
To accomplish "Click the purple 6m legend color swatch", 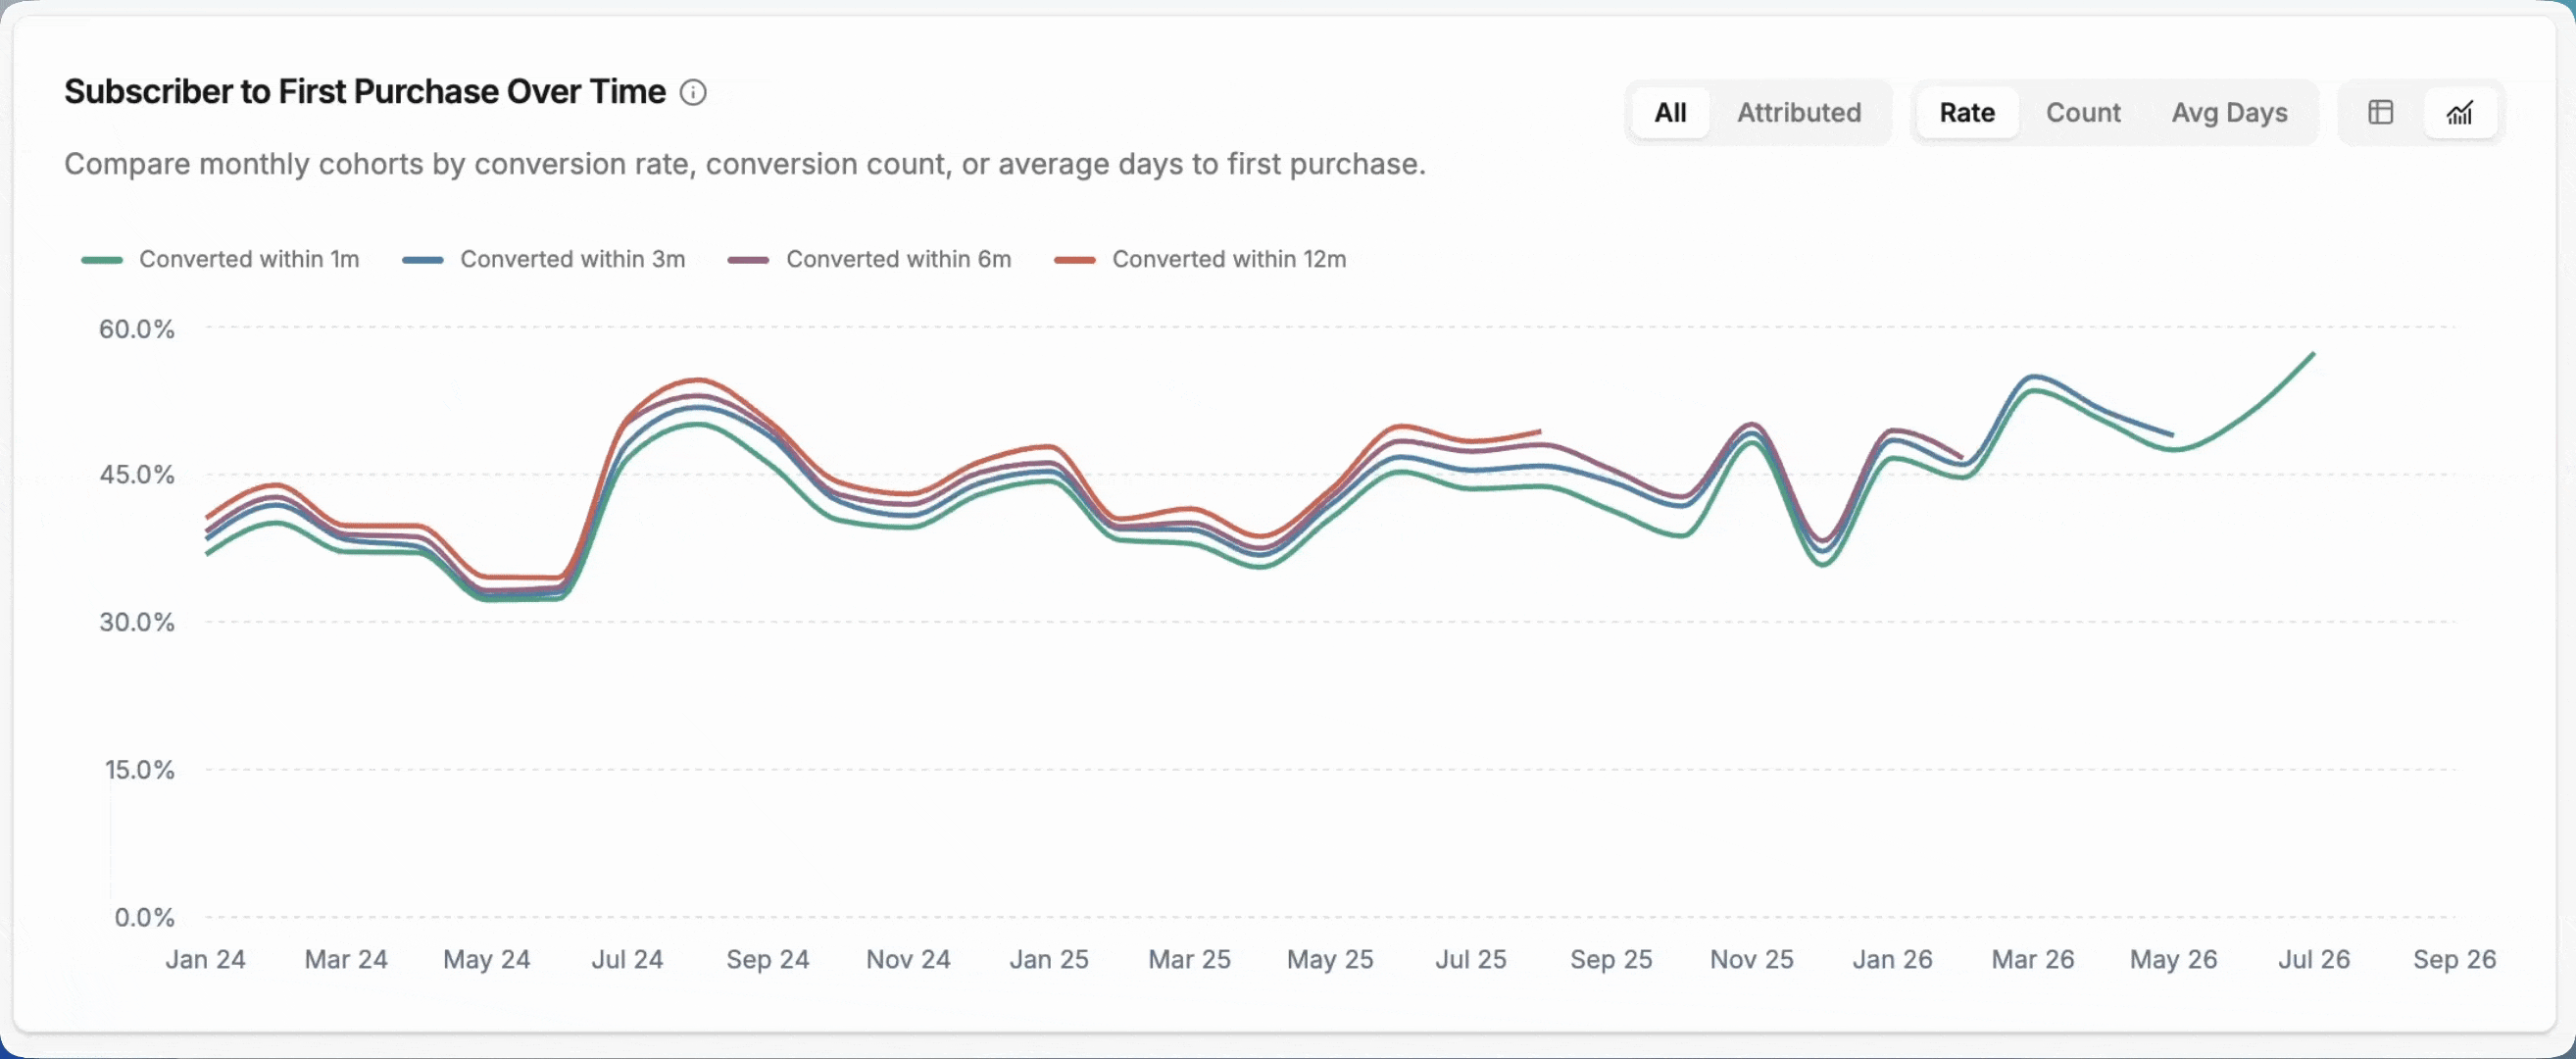I will click(x=748, y=260).
